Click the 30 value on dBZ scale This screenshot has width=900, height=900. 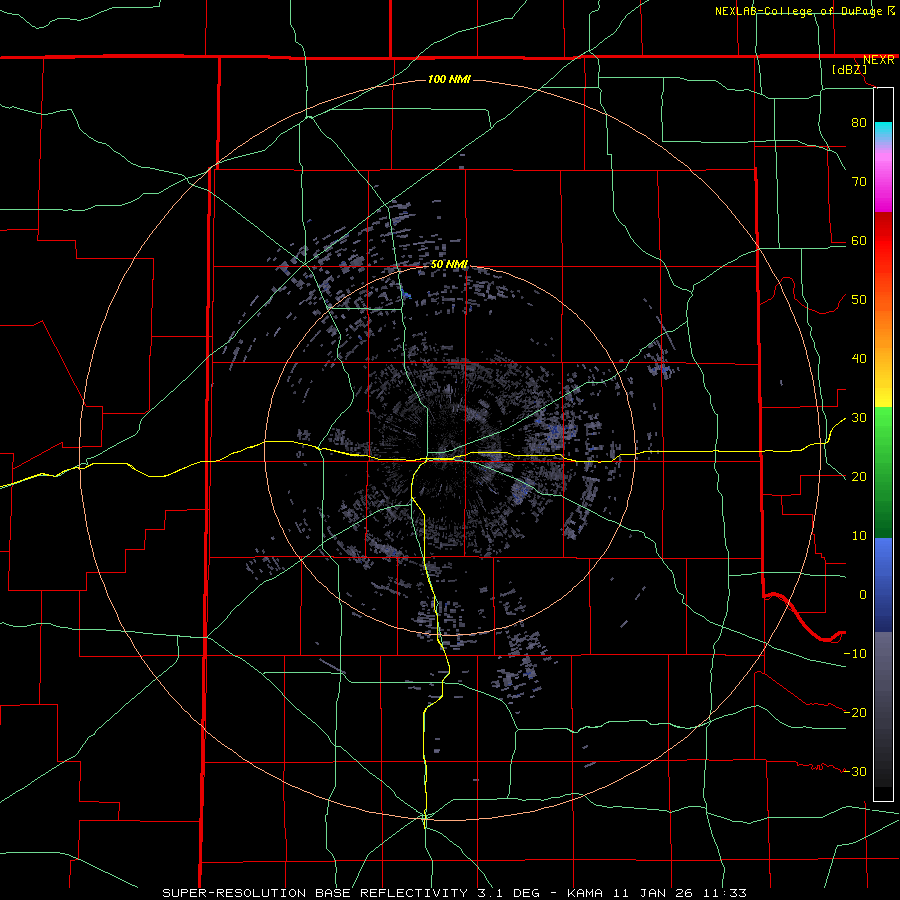pos(859,418)
